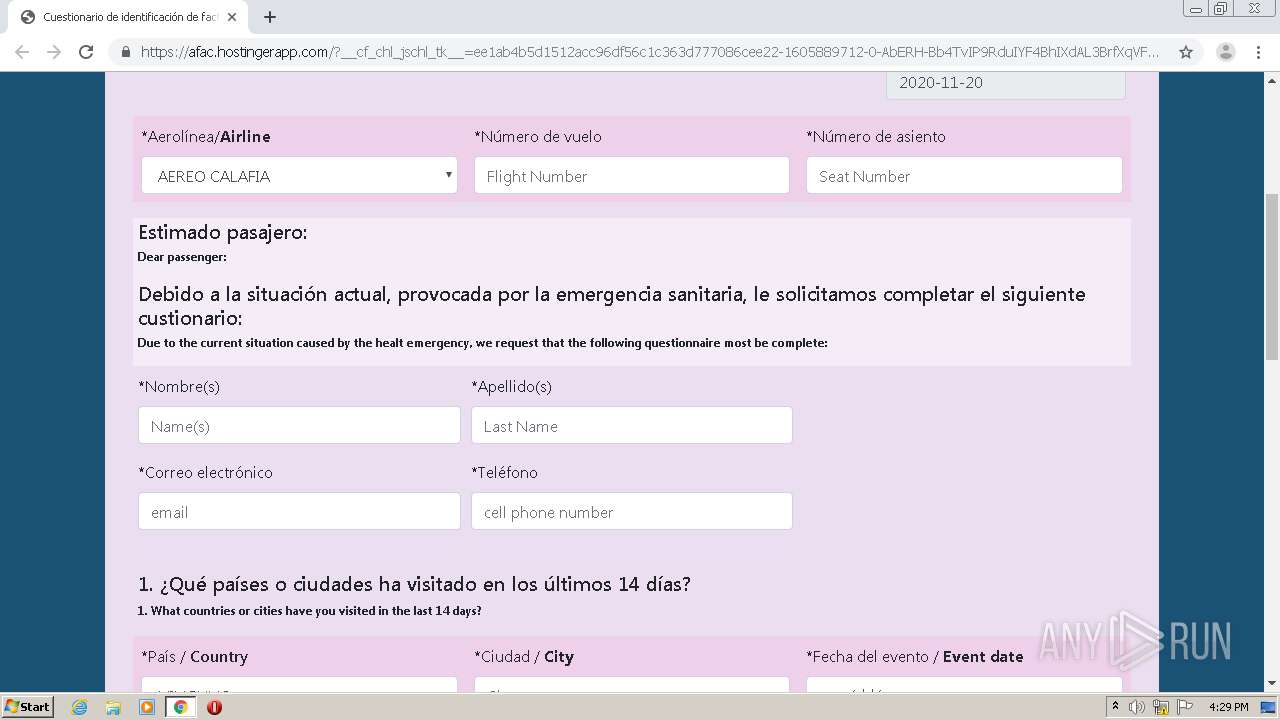Click question 1 heading about países o ciudades
This screenshot has height=720, width=1280.
(x=414, y=584)
